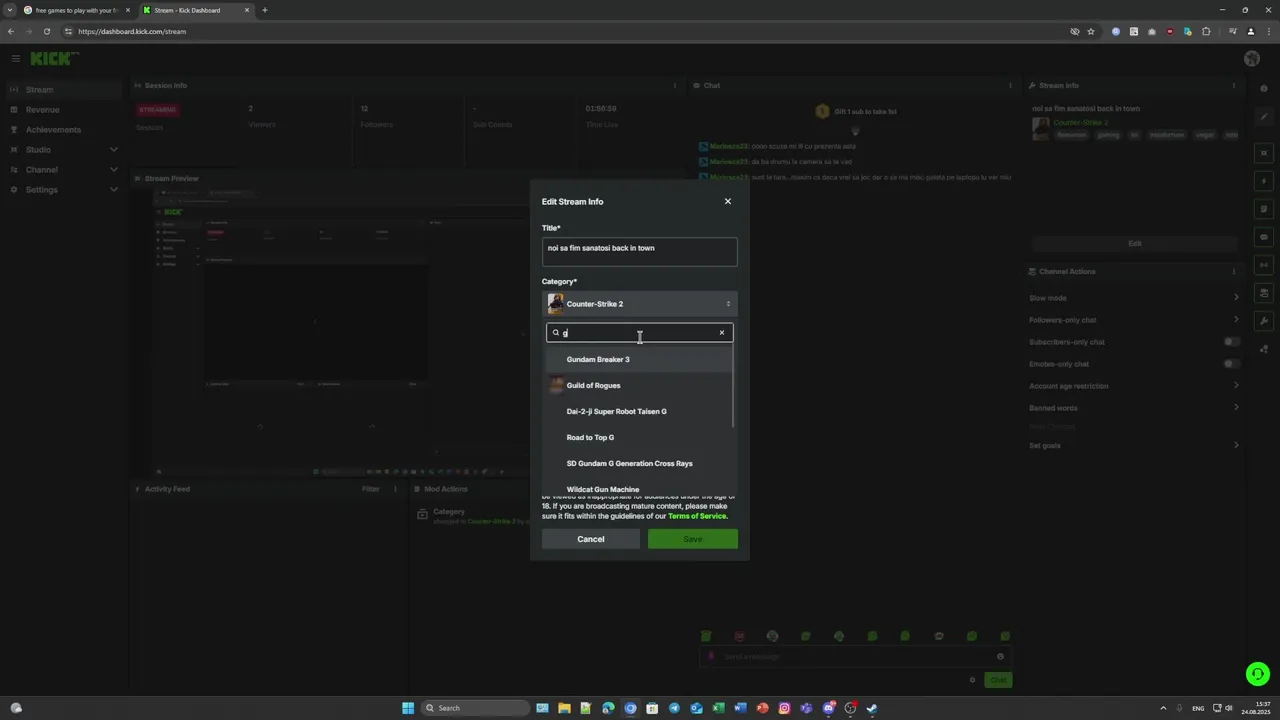This screenshot has width=1280, height=720.
Task: Click the Windows taskbar Search box
Action: click(x=475, y=708)
